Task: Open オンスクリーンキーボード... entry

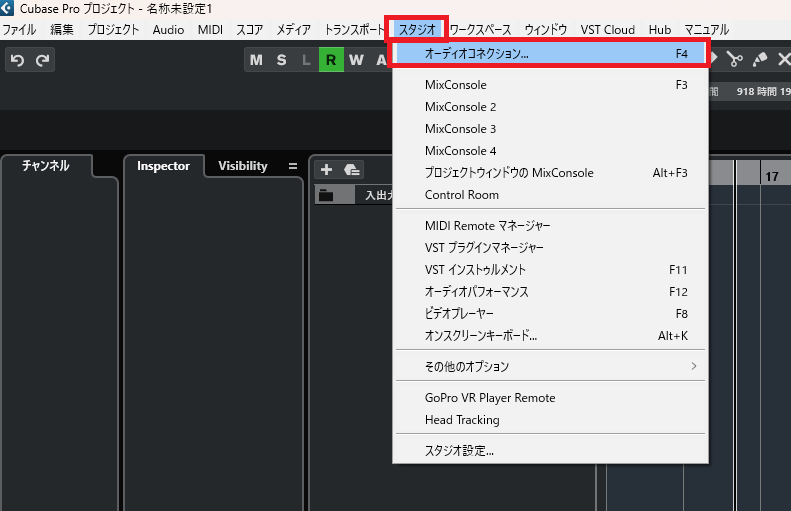Action: point(550,335)
